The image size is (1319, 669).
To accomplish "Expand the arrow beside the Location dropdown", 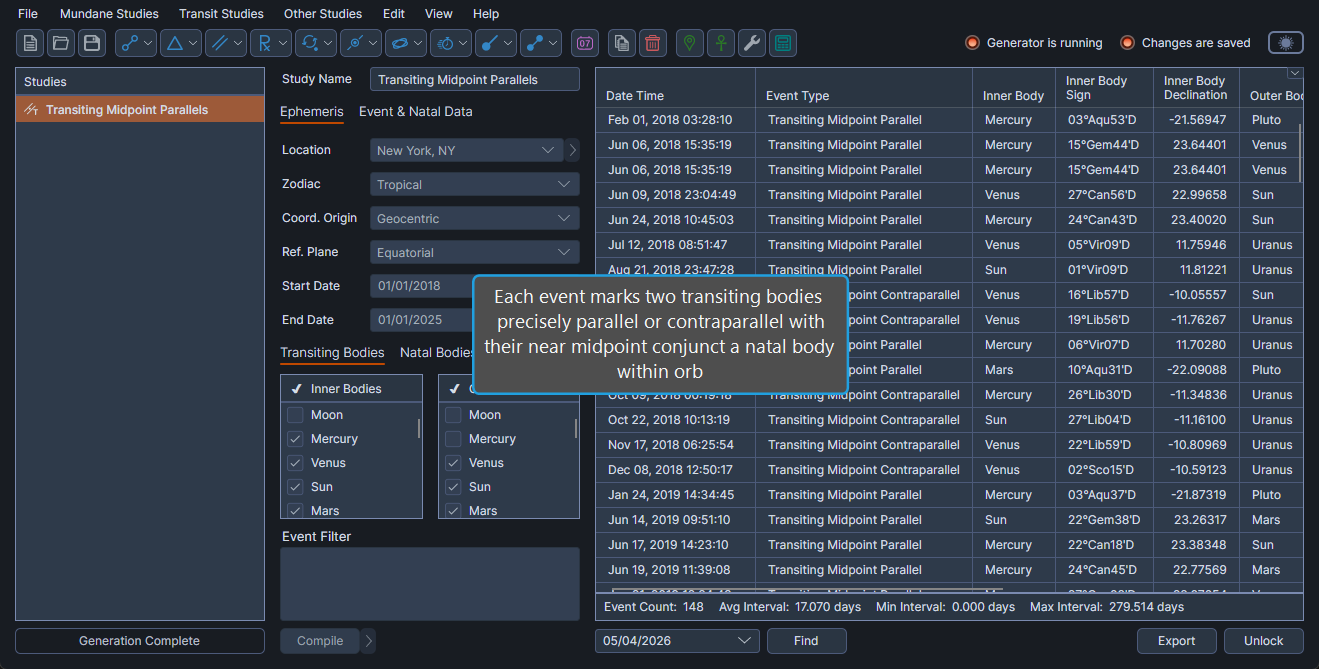I will tap(573, 151).
